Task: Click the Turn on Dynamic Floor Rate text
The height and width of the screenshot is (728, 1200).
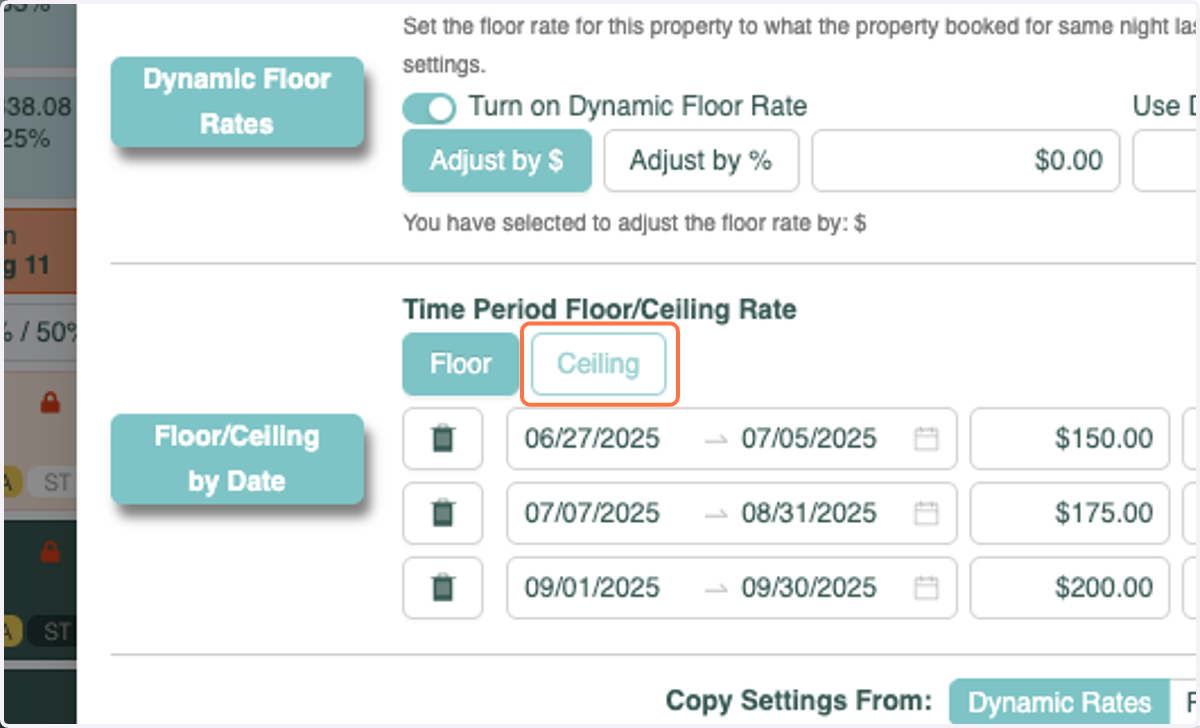Action: [638, 106]
